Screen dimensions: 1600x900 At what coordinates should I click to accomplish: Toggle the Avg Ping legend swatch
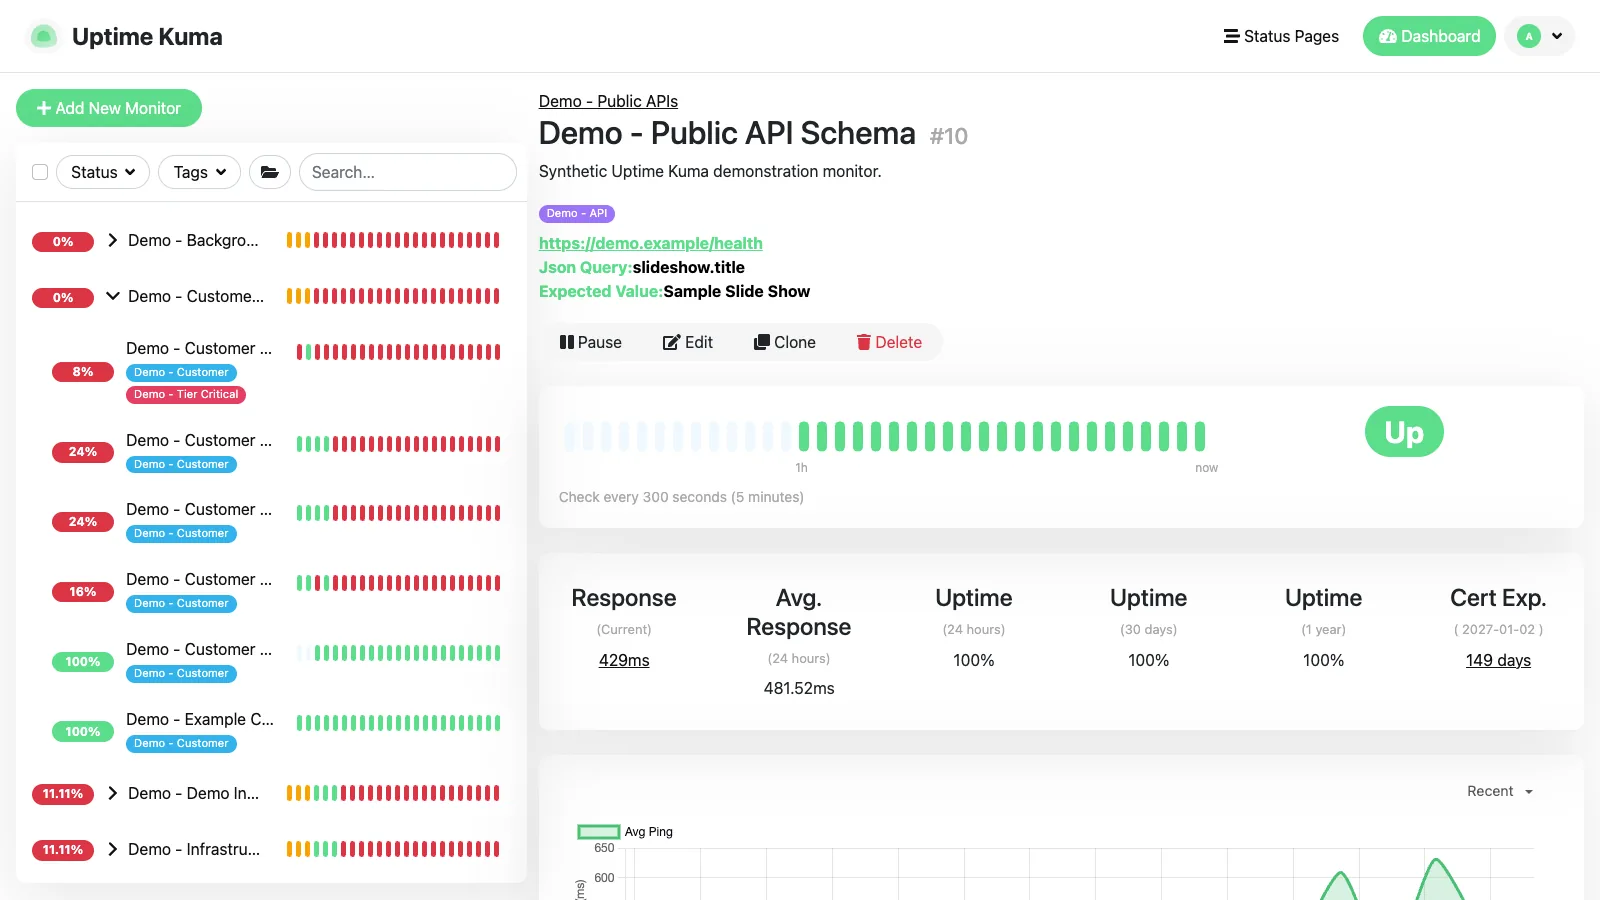(x=599, y=832)
